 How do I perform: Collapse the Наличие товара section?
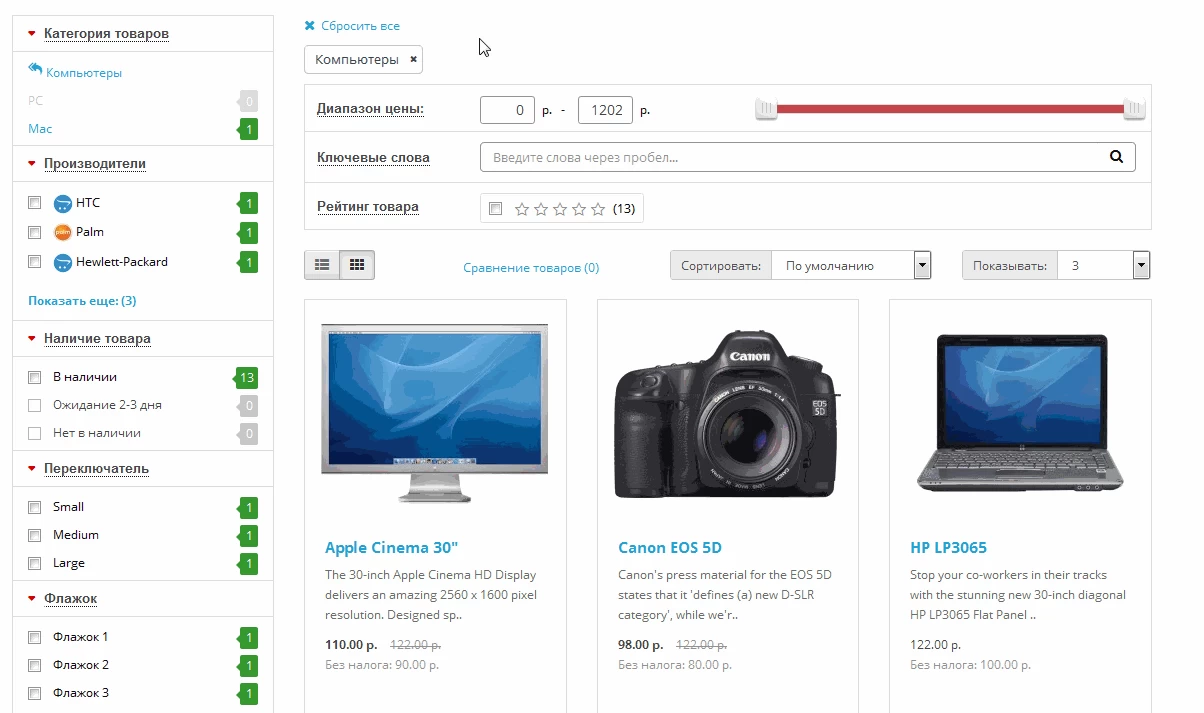point(97,339)
